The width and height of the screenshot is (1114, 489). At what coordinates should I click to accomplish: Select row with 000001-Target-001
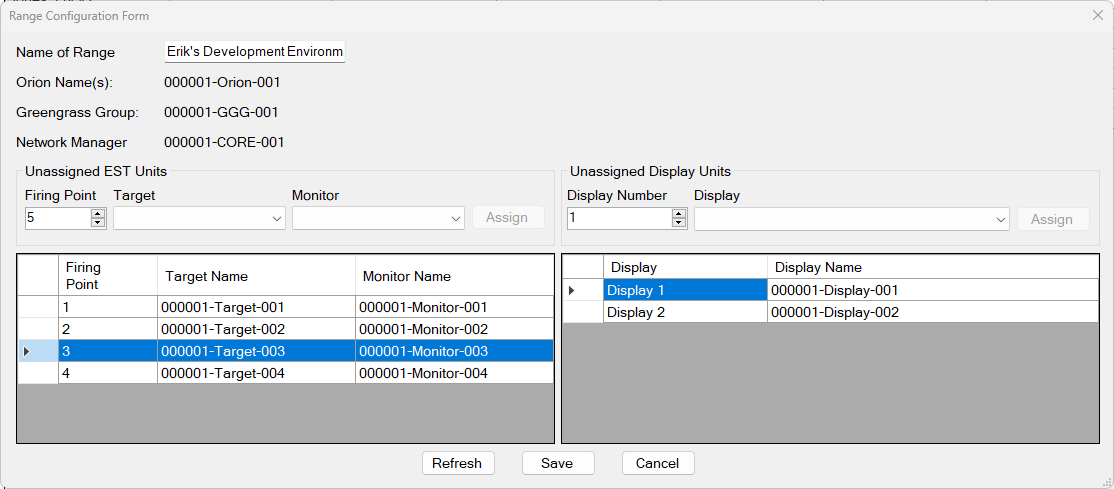coord(223,308)
